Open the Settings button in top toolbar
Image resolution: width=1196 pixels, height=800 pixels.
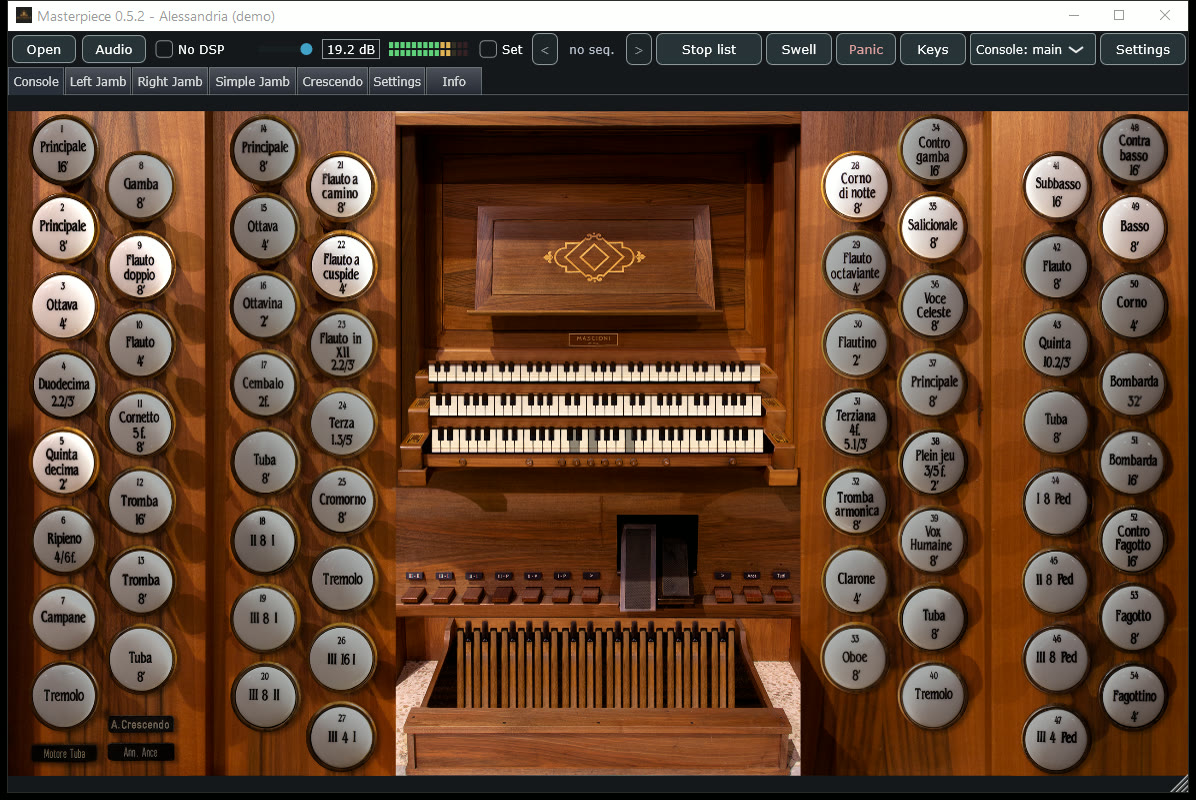pos(1143,50)
